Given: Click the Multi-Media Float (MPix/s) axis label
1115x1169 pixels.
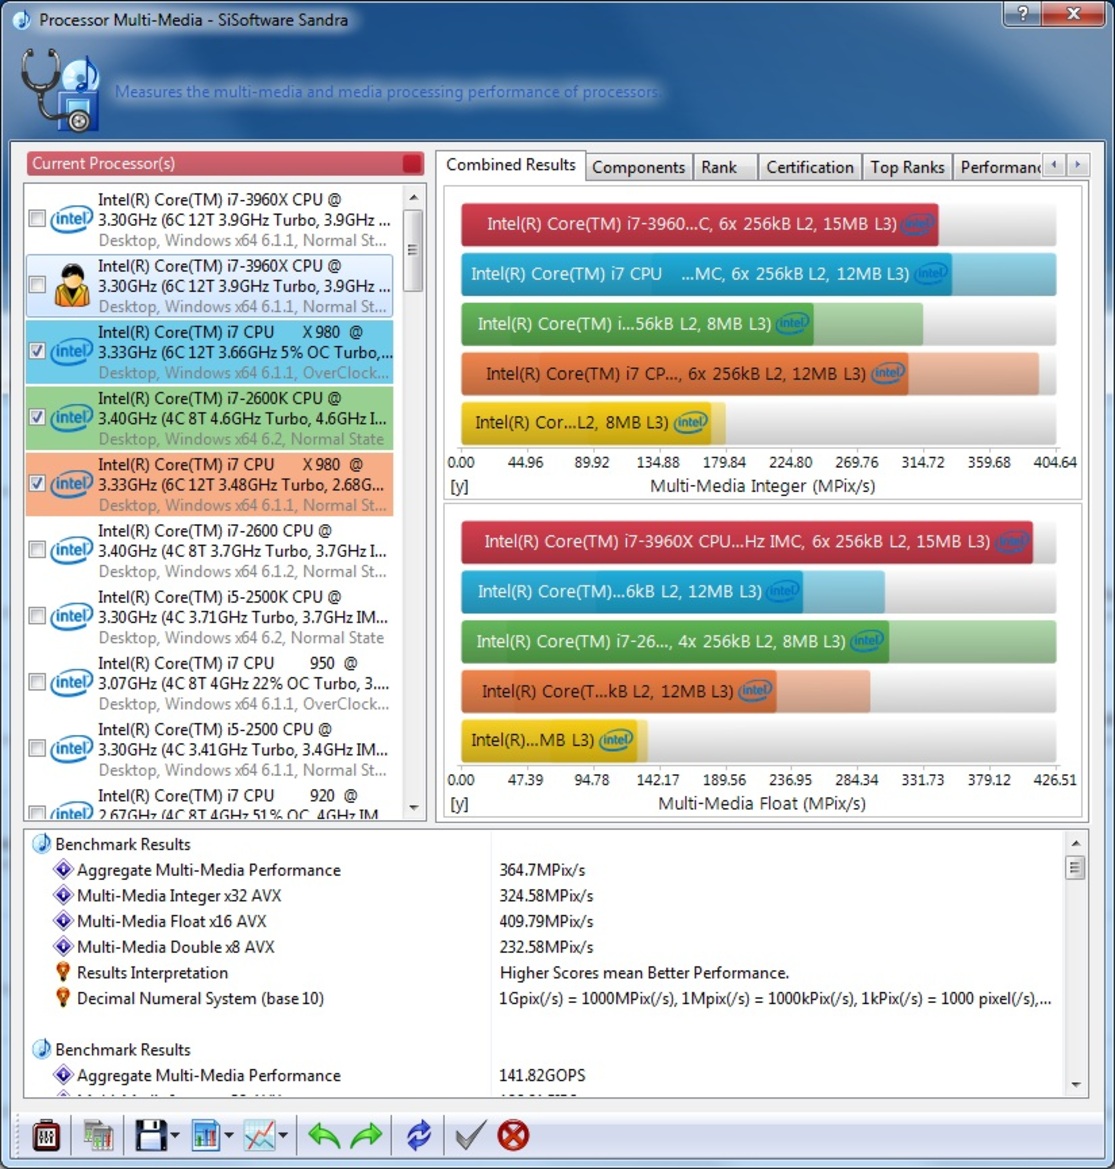Looking at the screenshot, I should coord(762,804).
